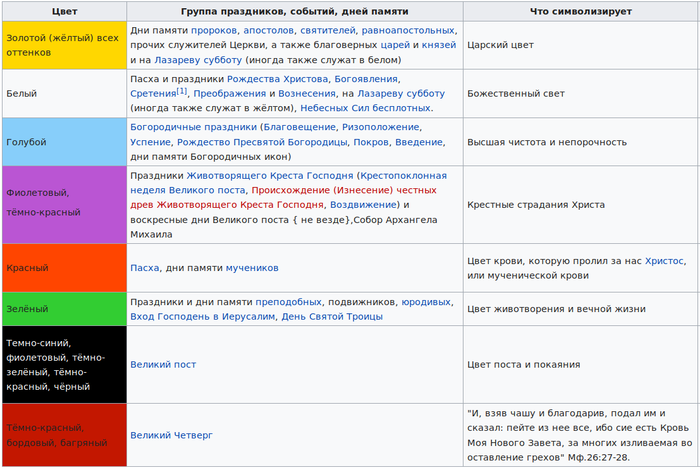Click the «Богородичные праздники» link
This screenshot has height=470, width=700.
193,128
